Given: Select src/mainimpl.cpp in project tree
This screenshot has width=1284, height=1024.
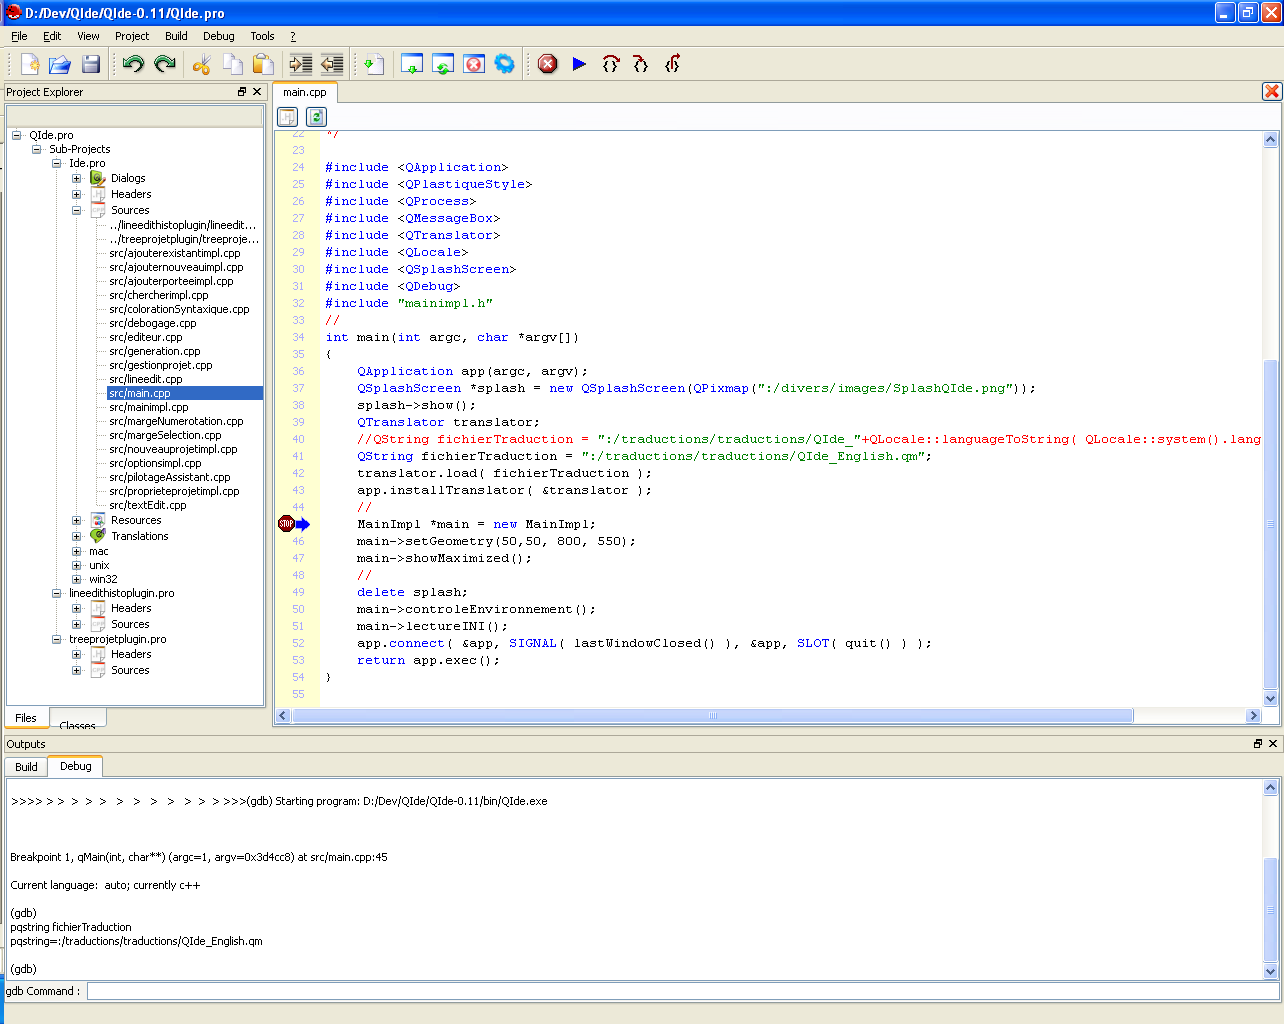Looking at the screenshot, I should (x=149, y=407).
